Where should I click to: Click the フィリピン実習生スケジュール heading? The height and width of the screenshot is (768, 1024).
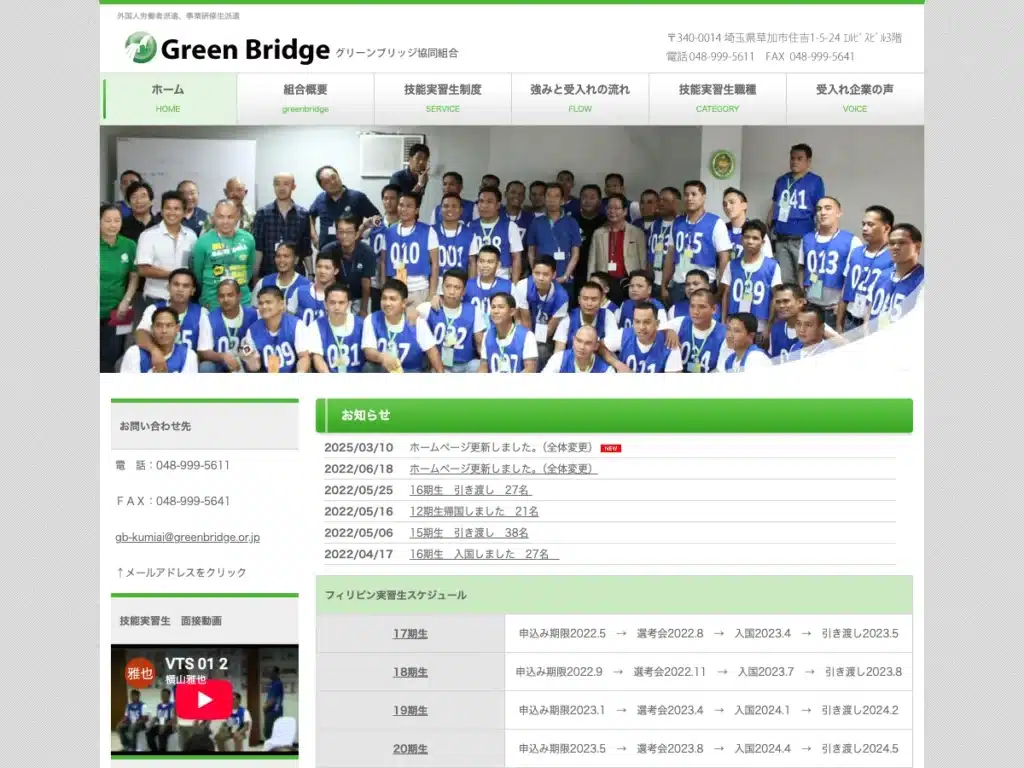pyautogui.click(x=396, y=595)
